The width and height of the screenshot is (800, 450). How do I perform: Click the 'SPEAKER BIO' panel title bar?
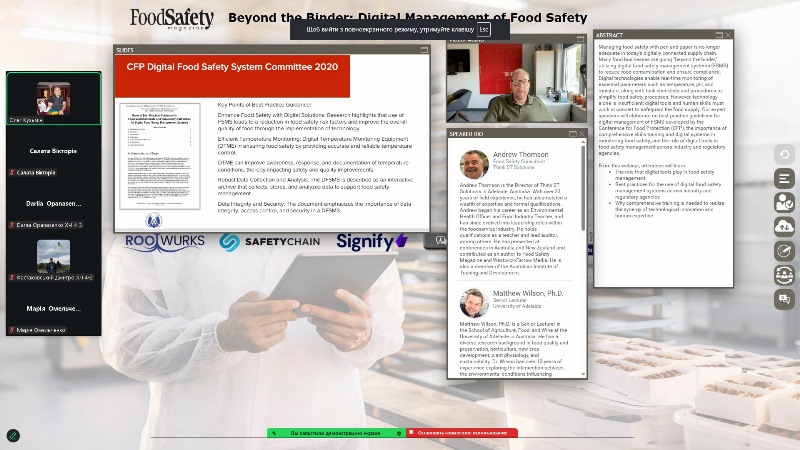click(517, 134)
